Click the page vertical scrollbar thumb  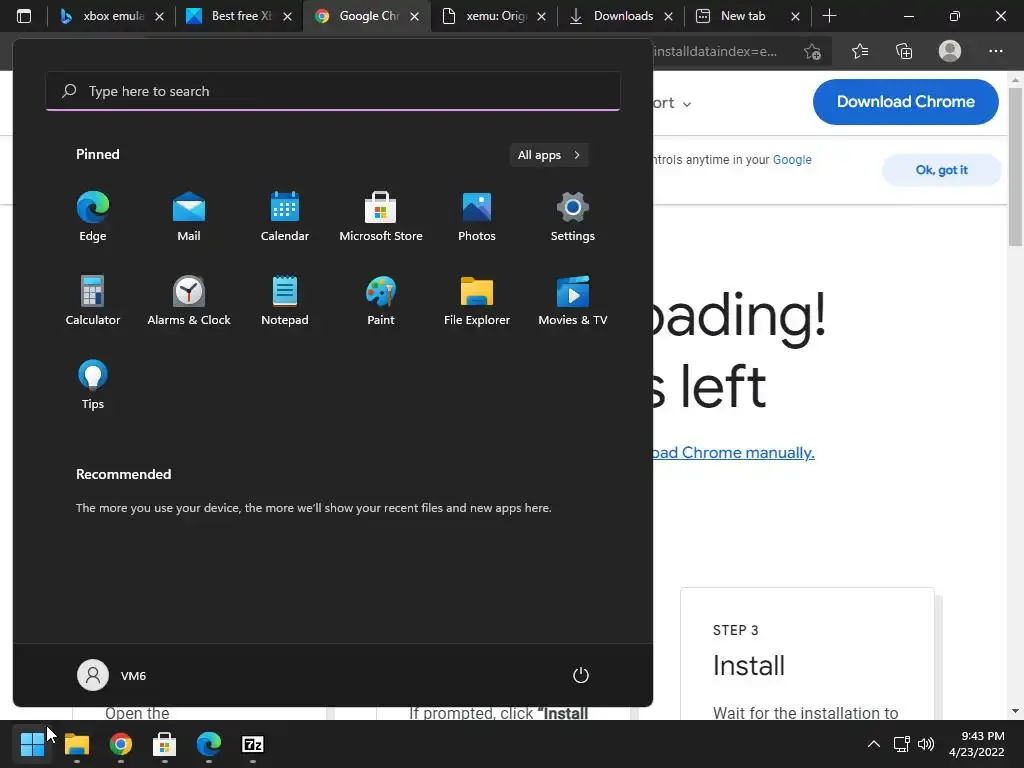tap(1015, 166)
